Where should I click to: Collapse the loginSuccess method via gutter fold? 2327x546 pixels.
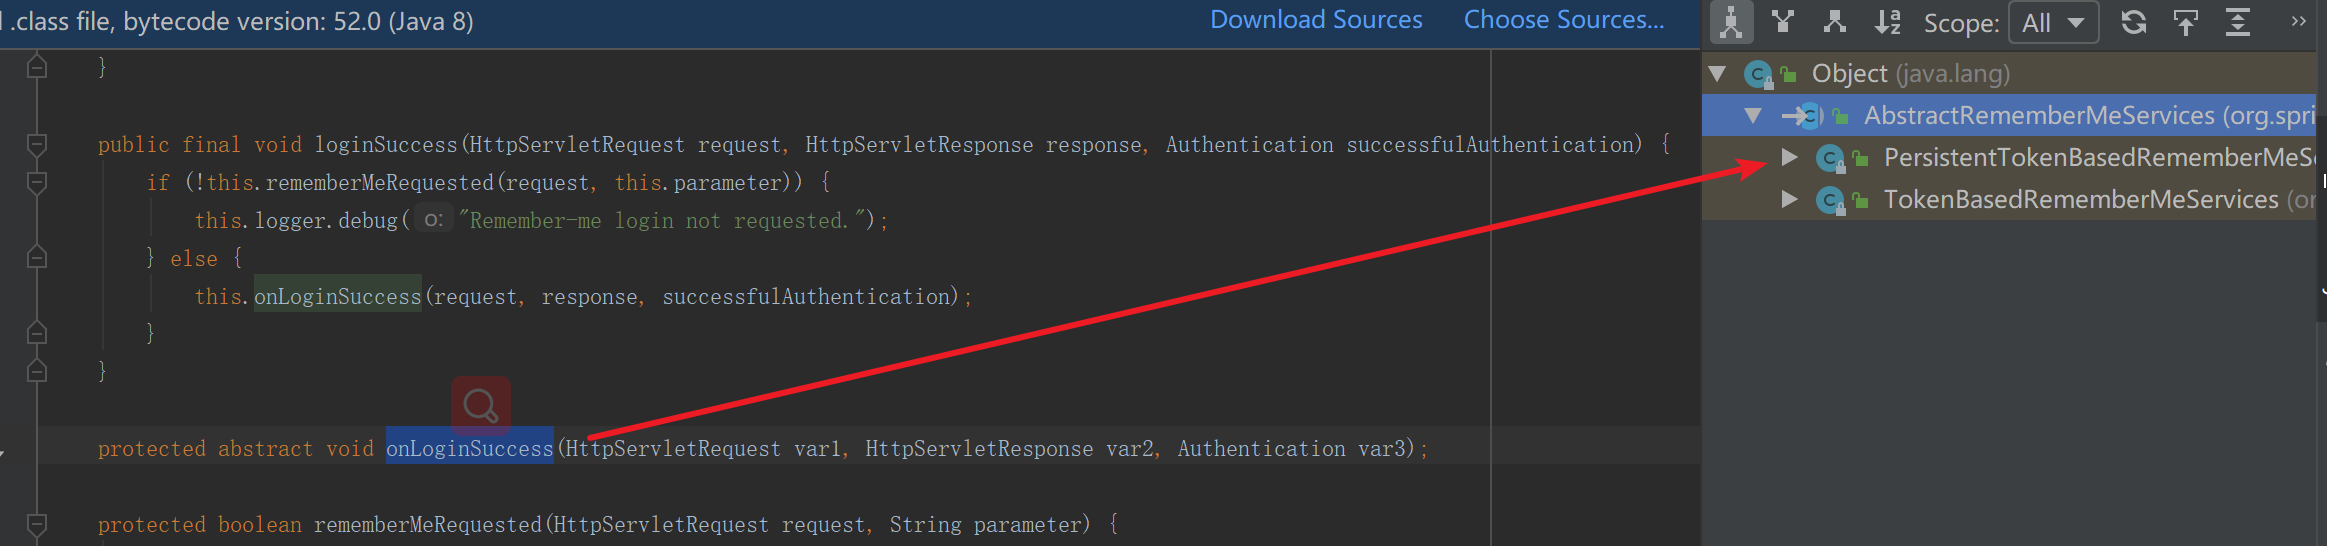37,145
